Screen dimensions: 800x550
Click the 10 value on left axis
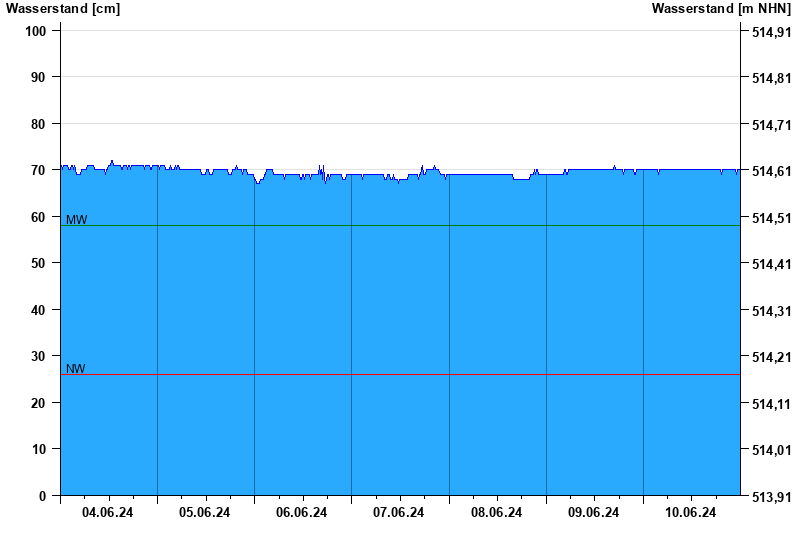[38, 449]
